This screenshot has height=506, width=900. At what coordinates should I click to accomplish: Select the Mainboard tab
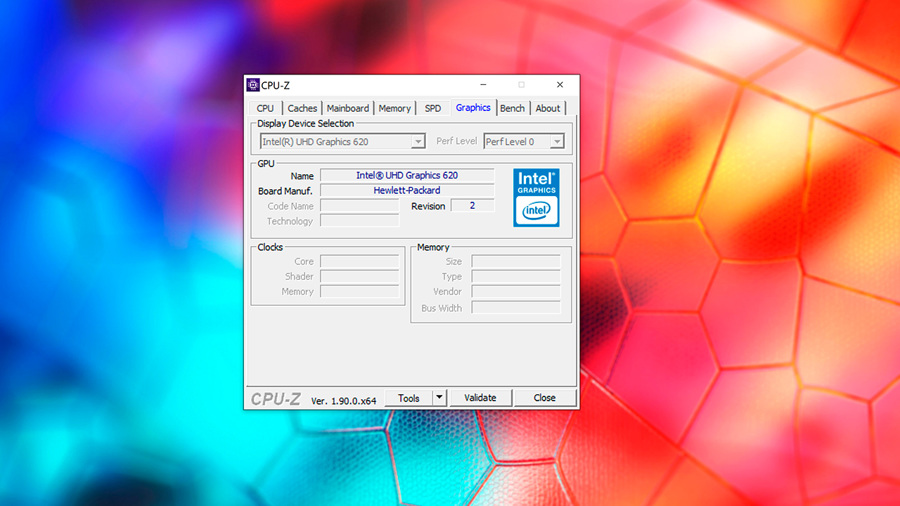coord(348,108)
